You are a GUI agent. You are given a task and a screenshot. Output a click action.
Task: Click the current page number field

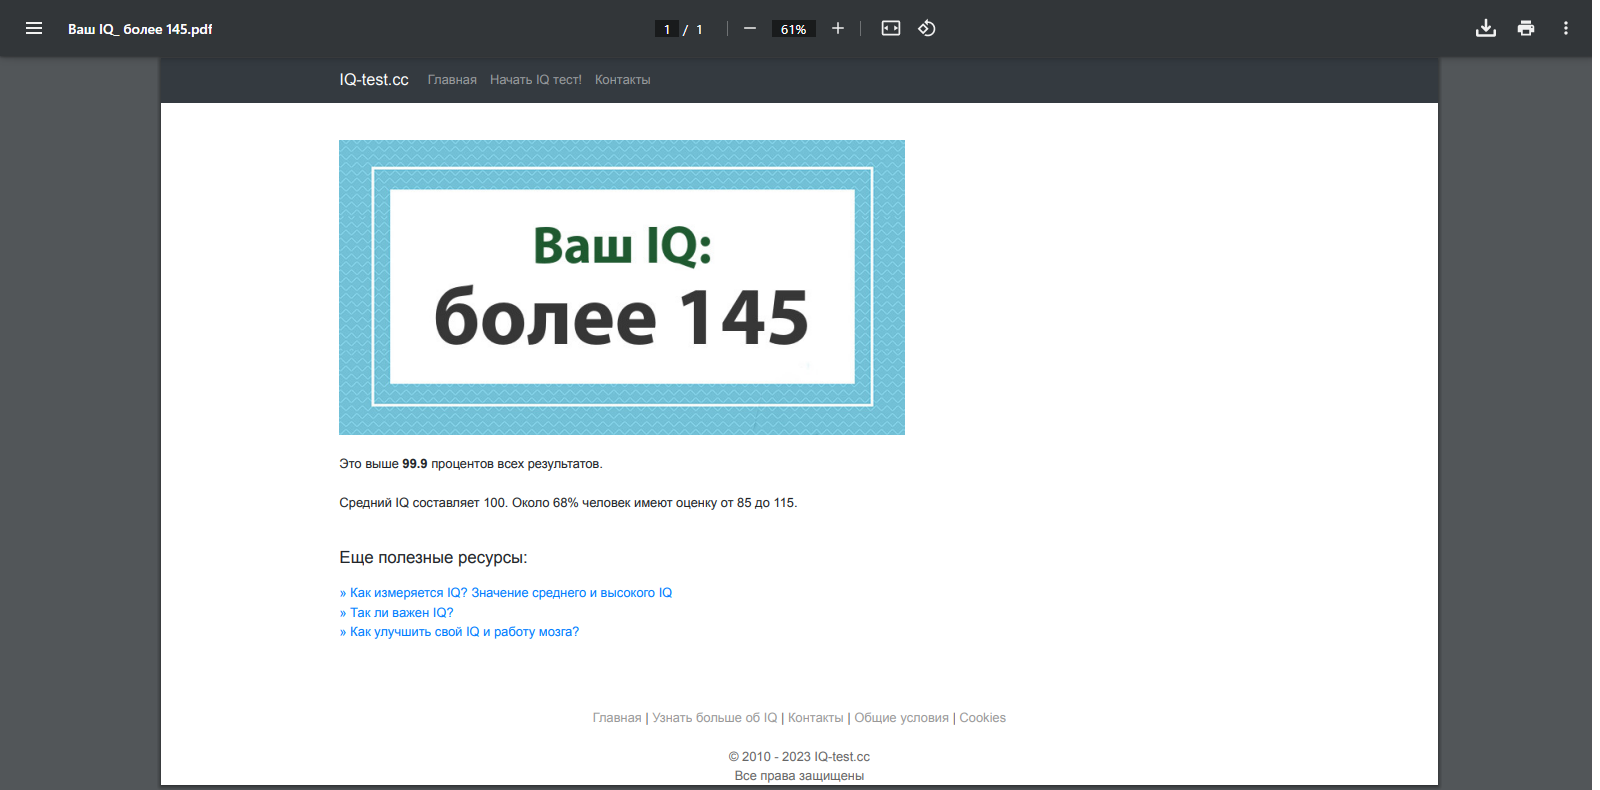click(667, 29)
